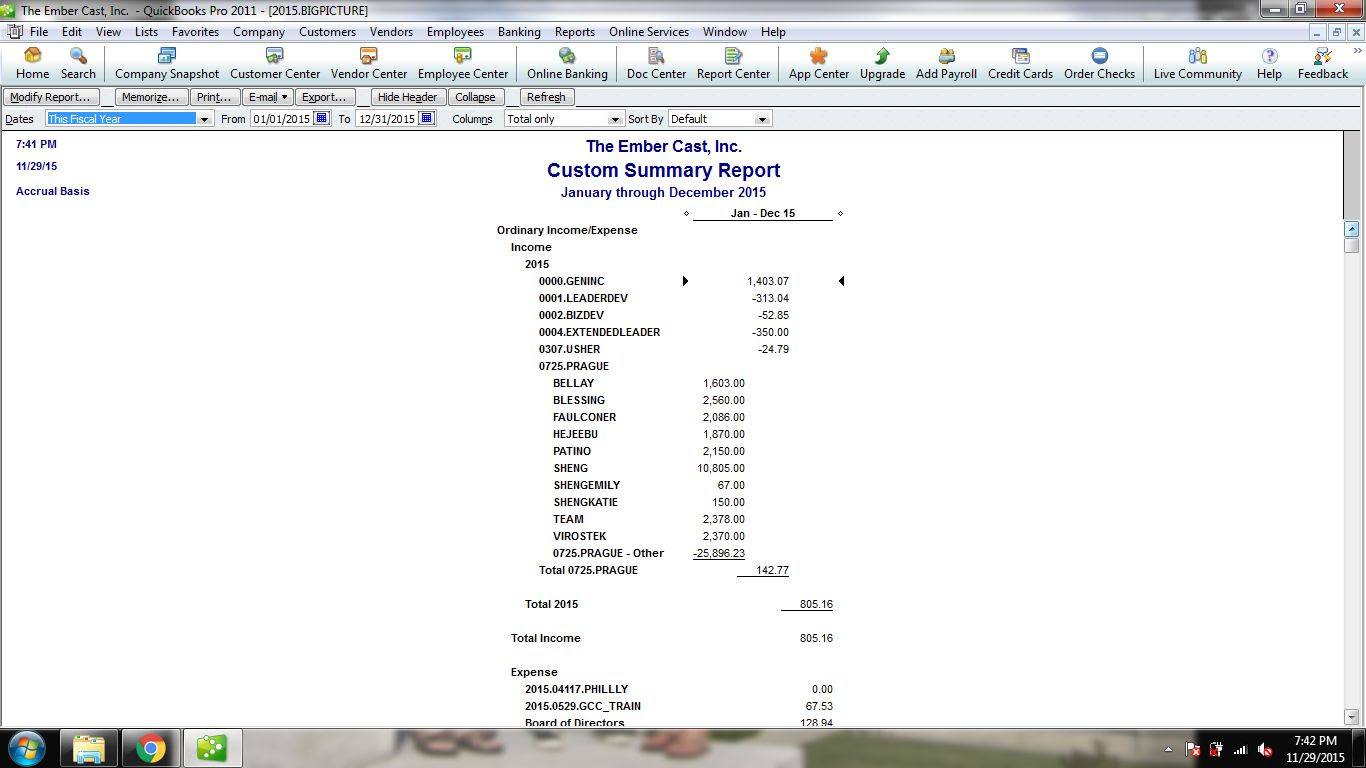
Task: Click the QuickBooks control icon beside File
Action: point(15,32)
